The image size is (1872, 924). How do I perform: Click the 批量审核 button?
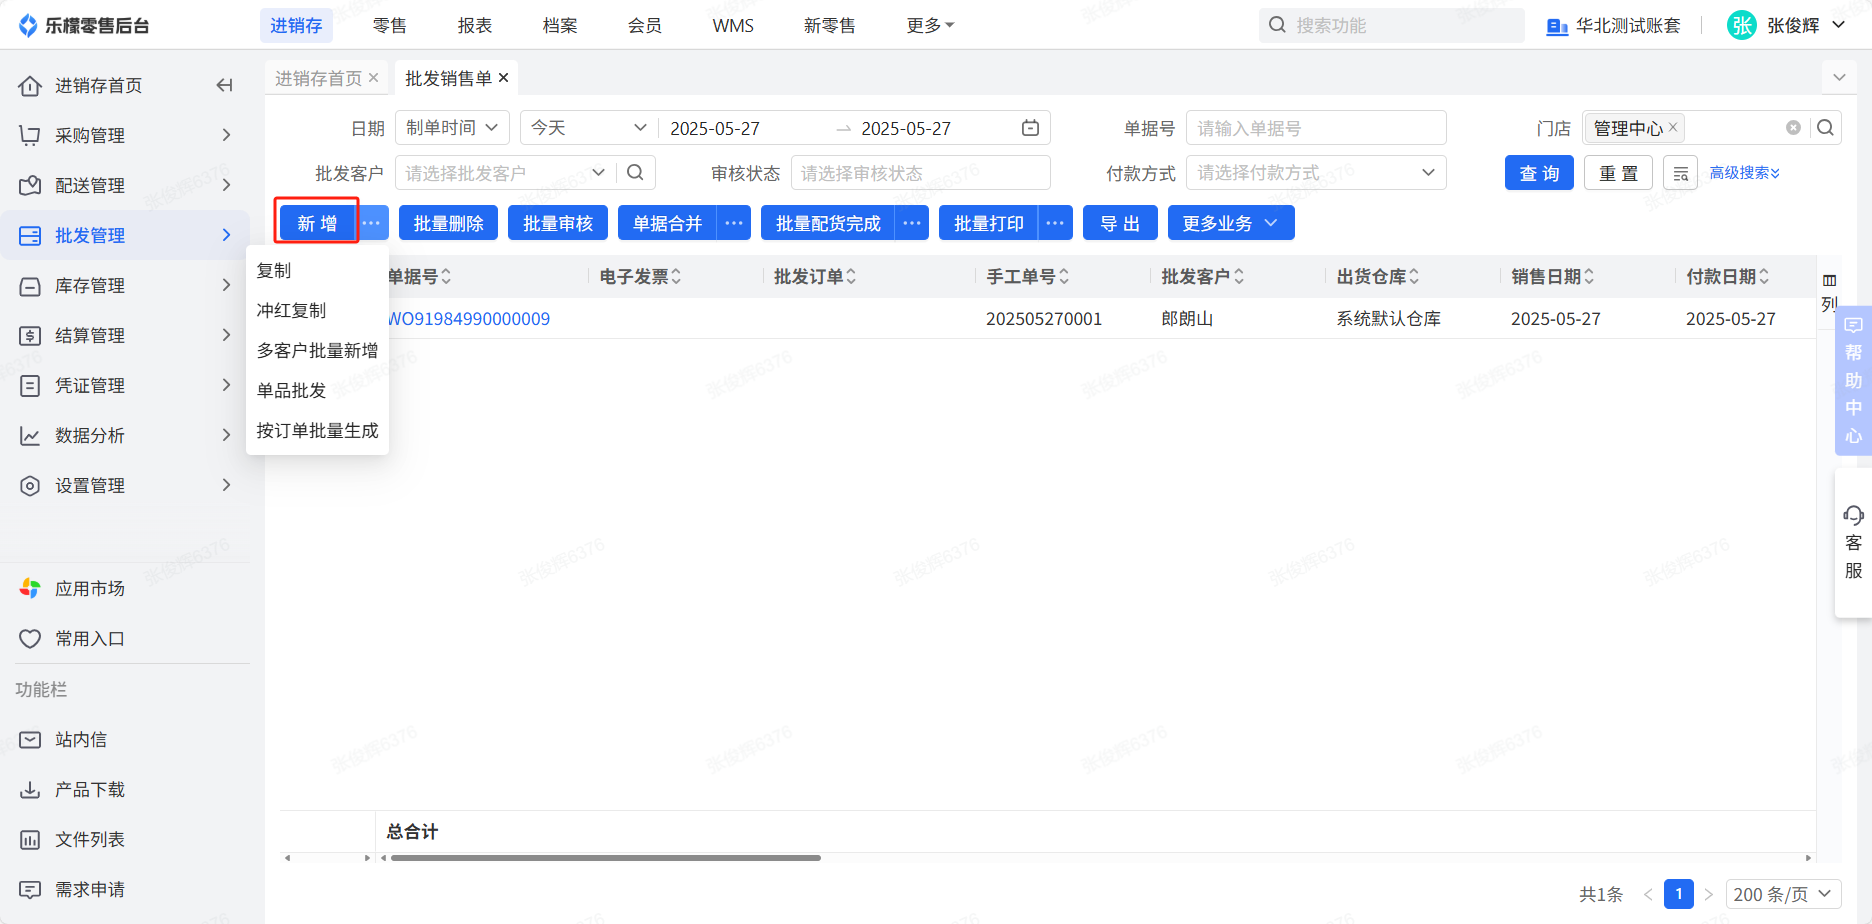(x=558, y=223)
